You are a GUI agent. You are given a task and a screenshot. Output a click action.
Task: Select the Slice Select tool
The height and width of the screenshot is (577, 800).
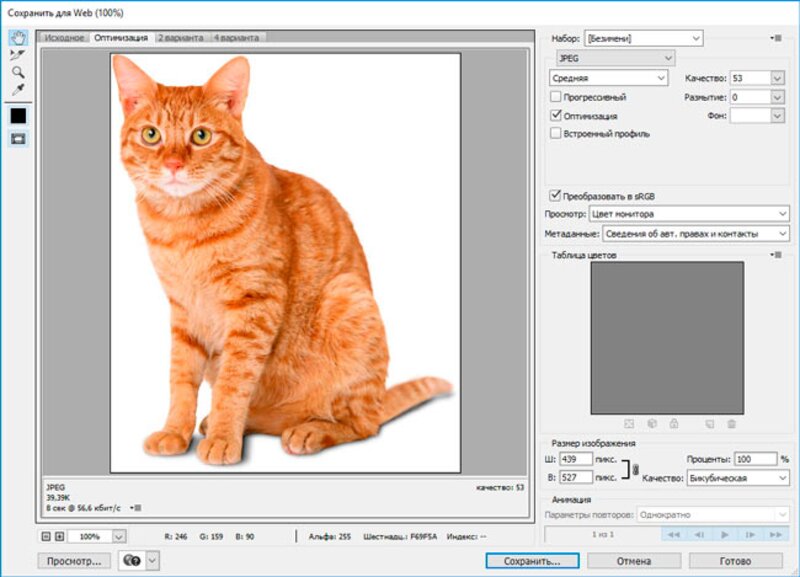tap(17, 53)
